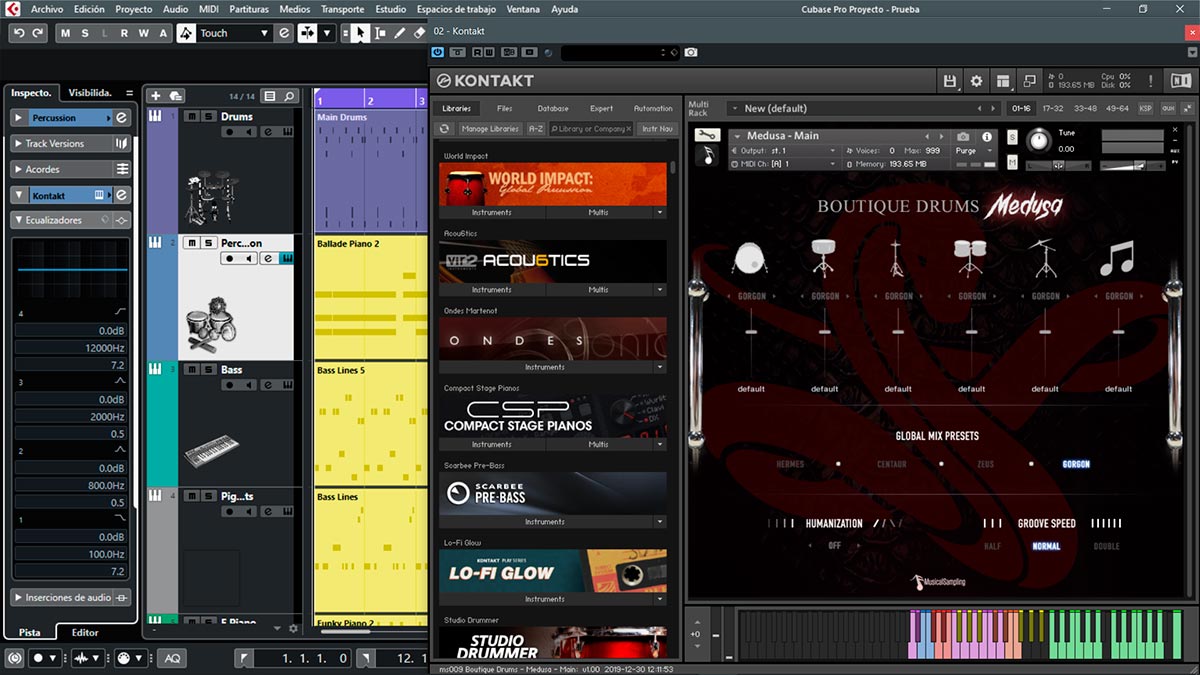Switch to Kontakt Files tab
Viewport: 1200px width, 675px height.
505,108
